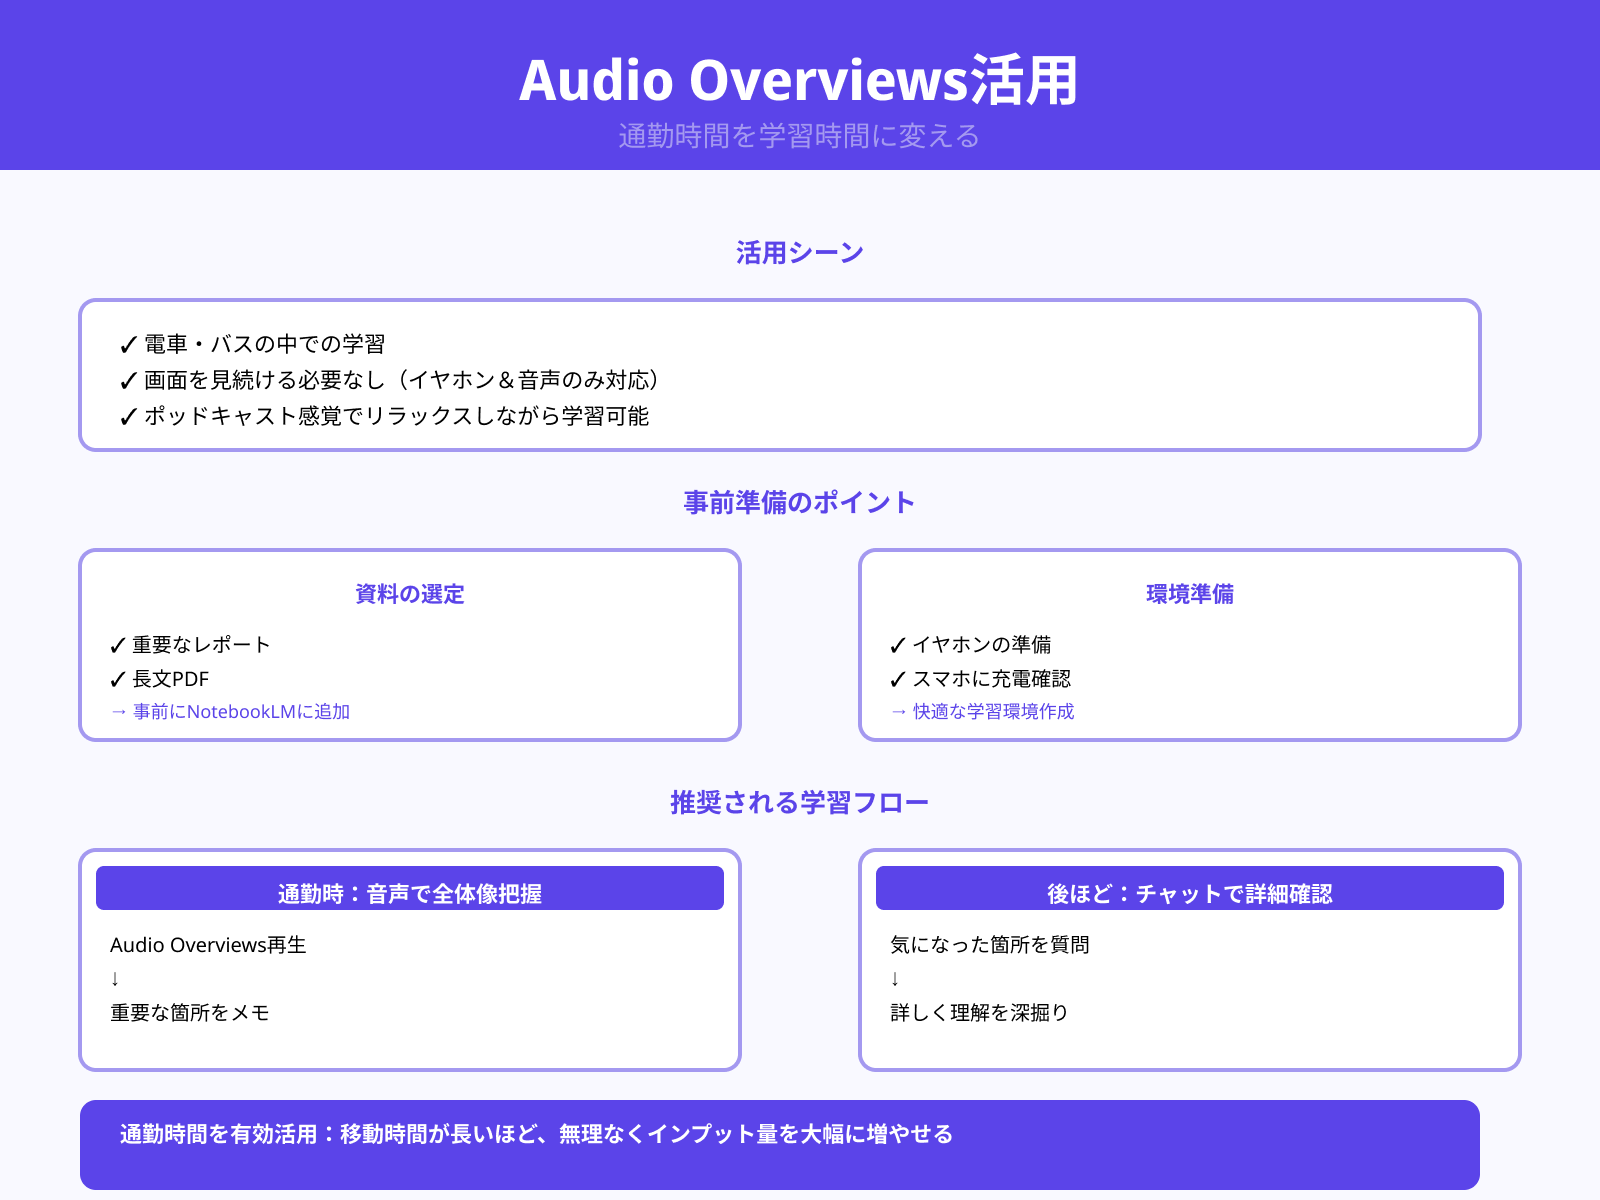Click the checkmark beside イヤホンの準備

tap(897, 645)
